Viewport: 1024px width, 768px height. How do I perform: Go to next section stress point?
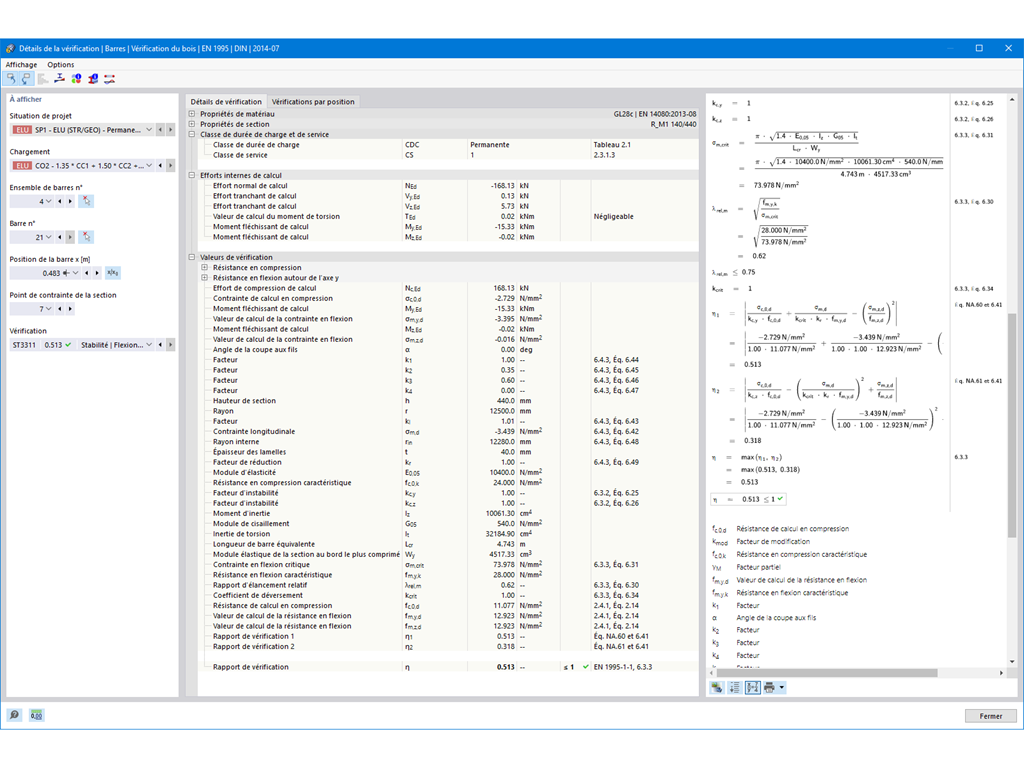coord(70,309)
